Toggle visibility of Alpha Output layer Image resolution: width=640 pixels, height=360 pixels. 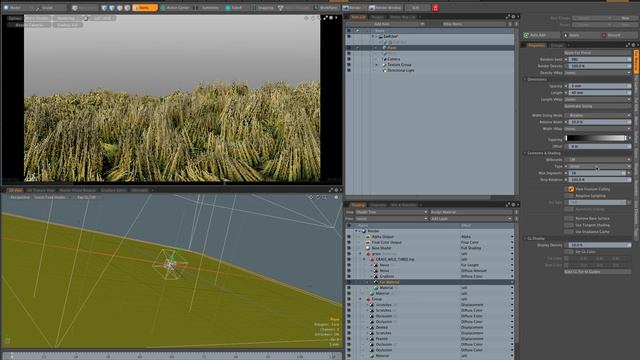click(x=349, y=237)
